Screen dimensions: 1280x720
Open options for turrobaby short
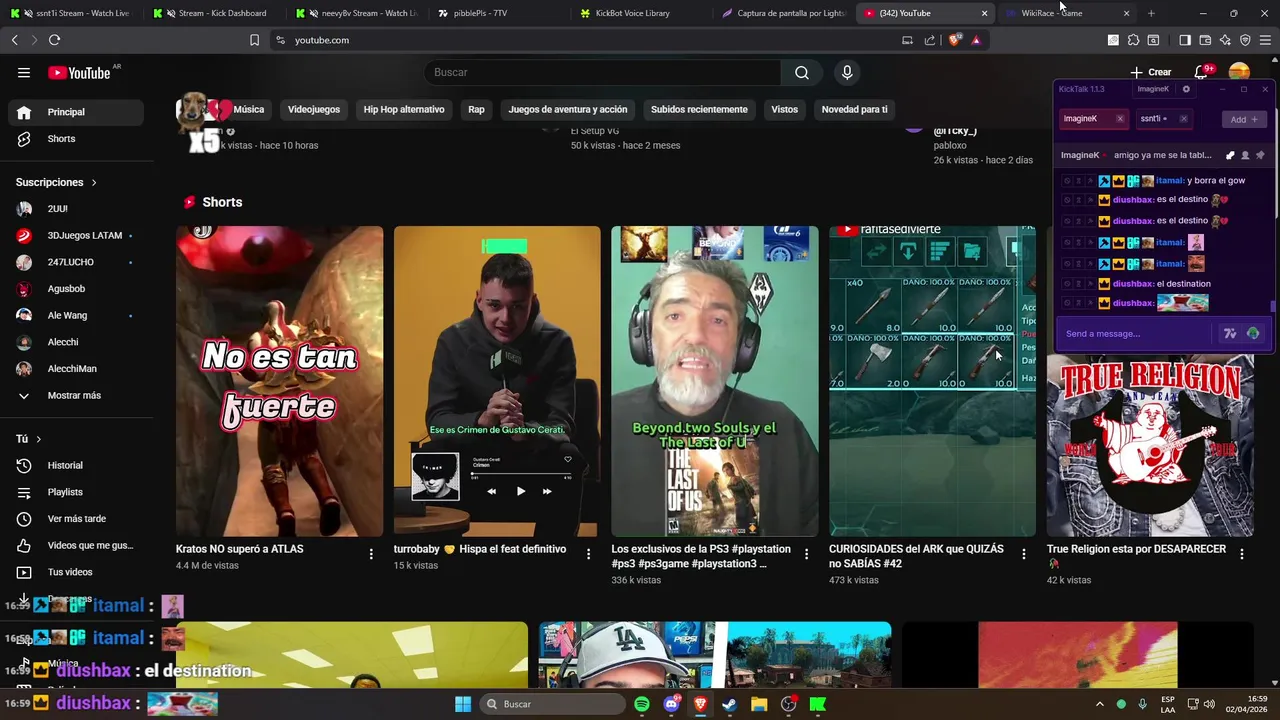click(588, 554)
